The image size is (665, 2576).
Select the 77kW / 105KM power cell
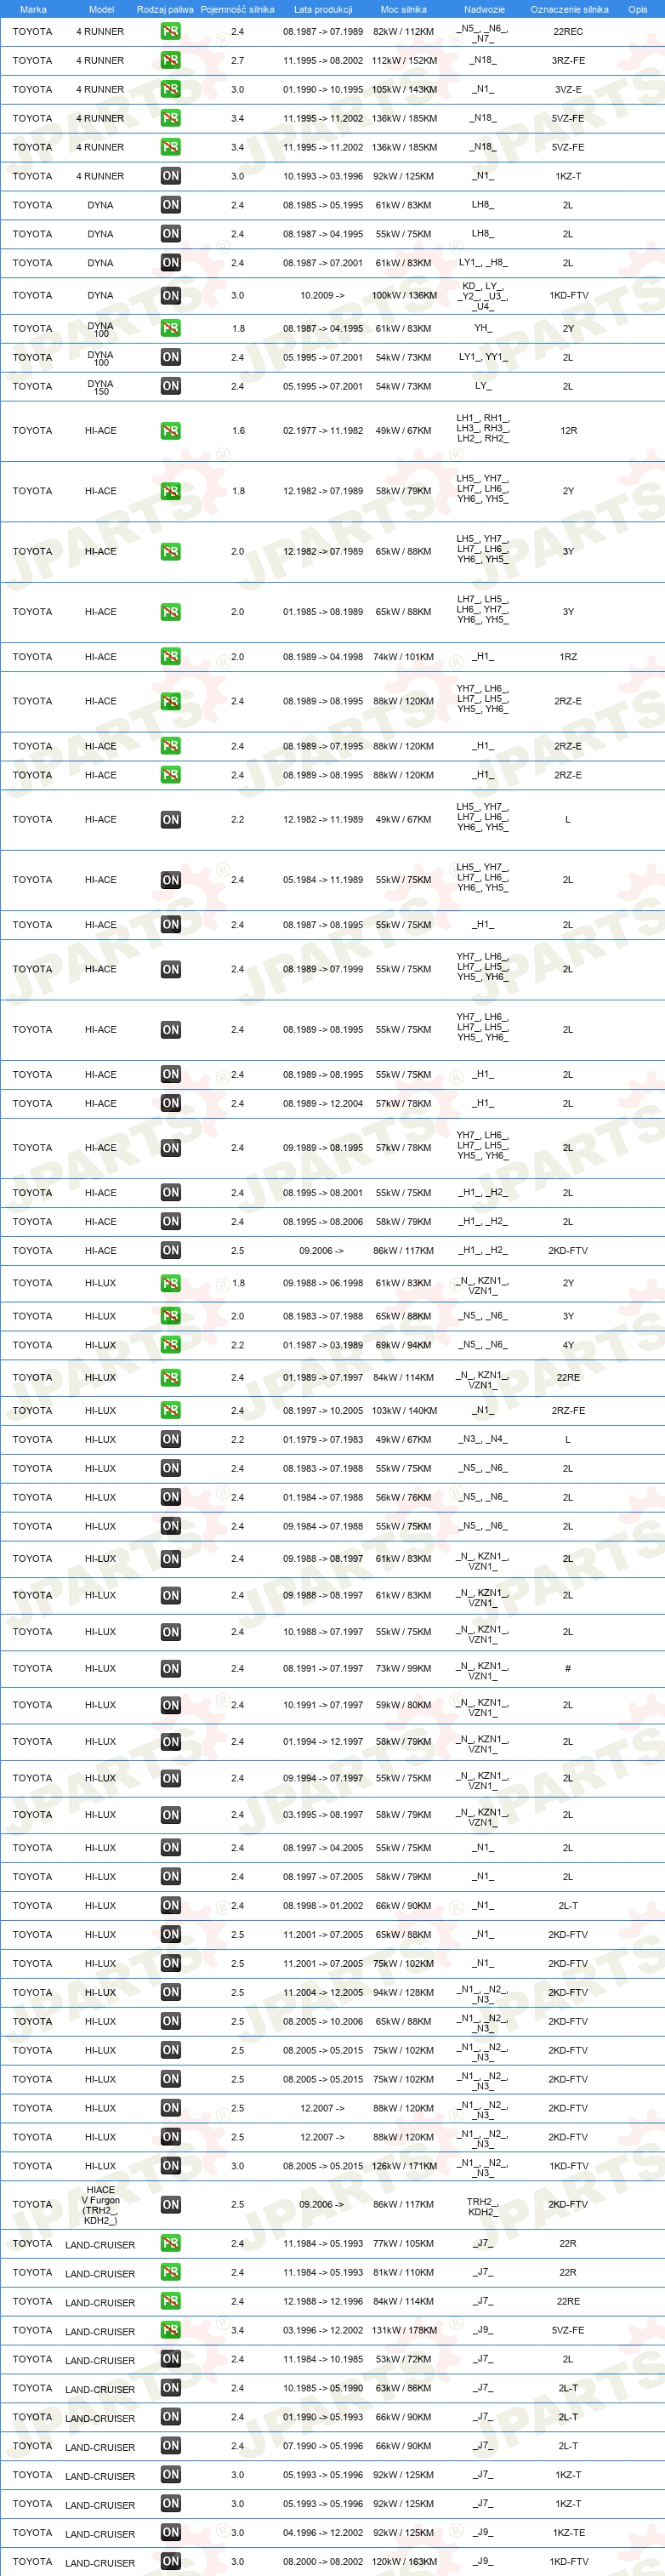tap(404, 2244)
